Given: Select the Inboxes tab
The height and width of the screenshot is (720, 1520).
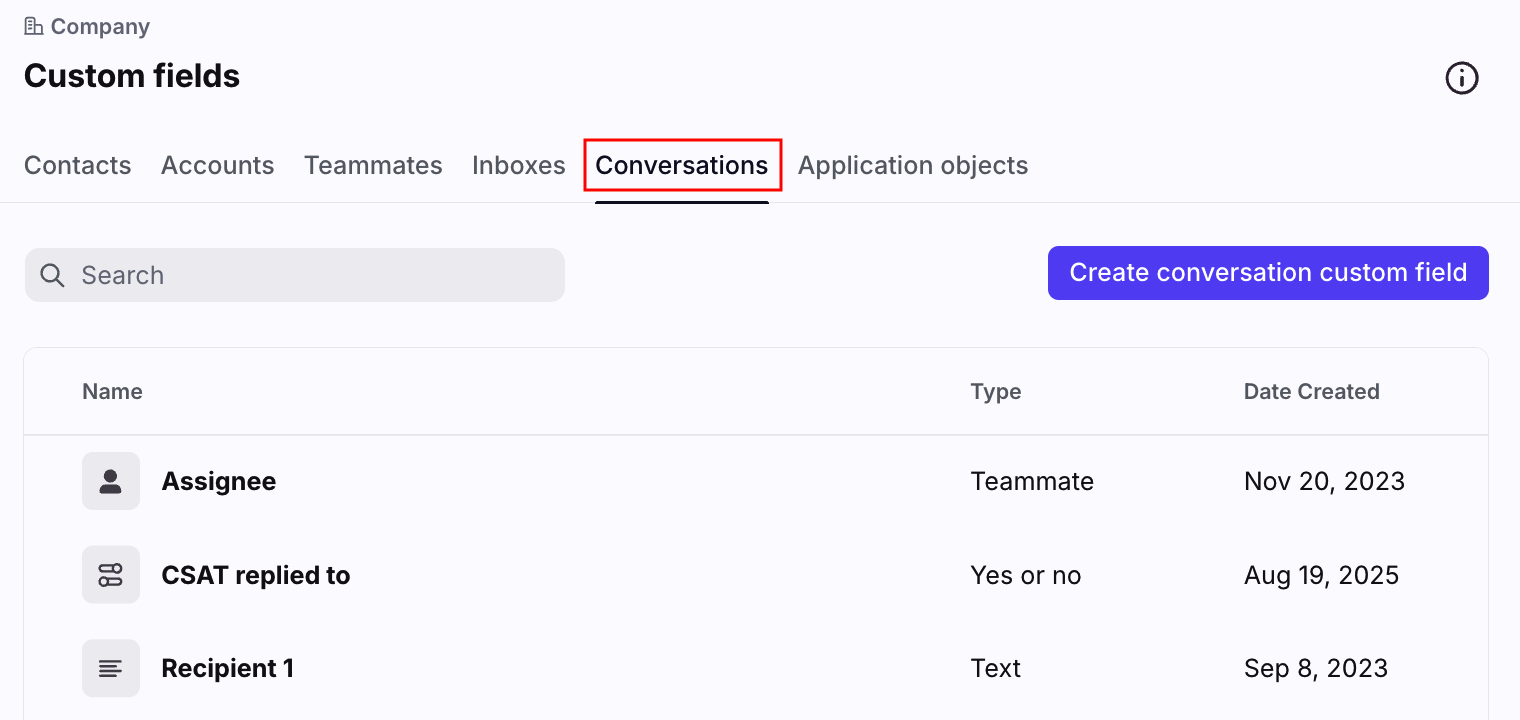Looking at the screenshot, I should (x=518, y=165).
